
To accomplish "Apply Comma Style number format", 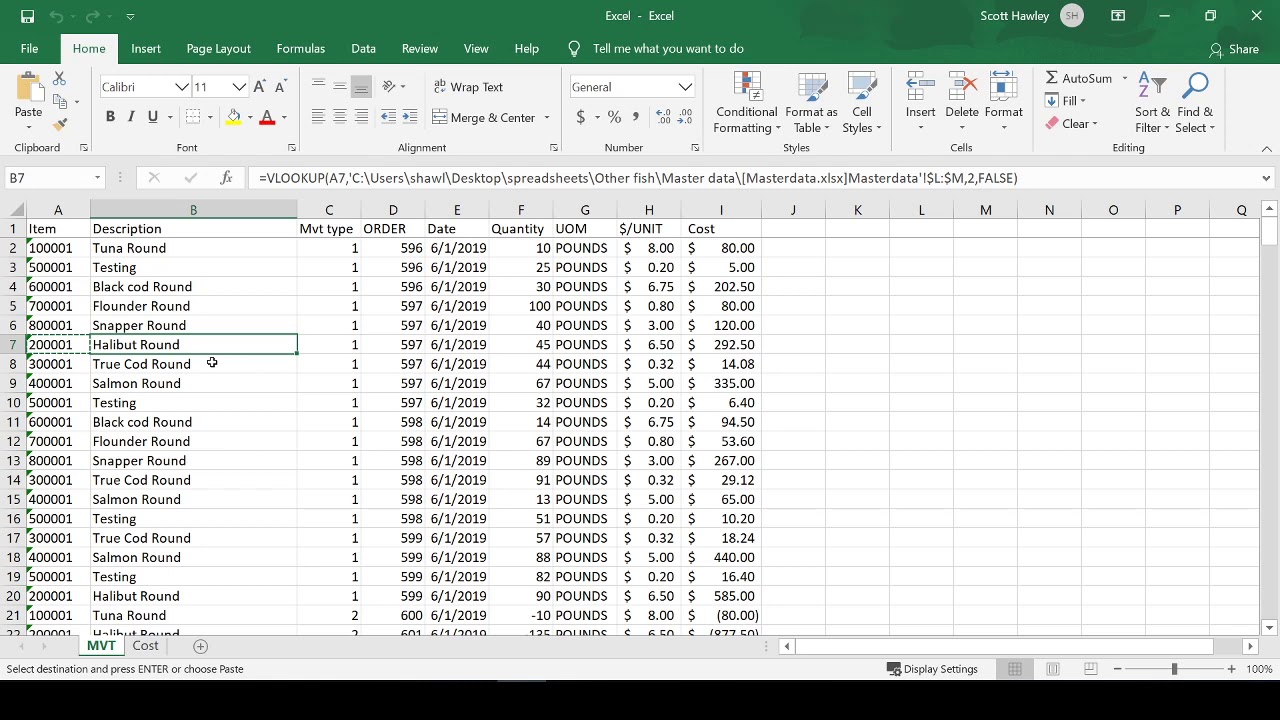I will pyautogui.click(x=636, y=117).
